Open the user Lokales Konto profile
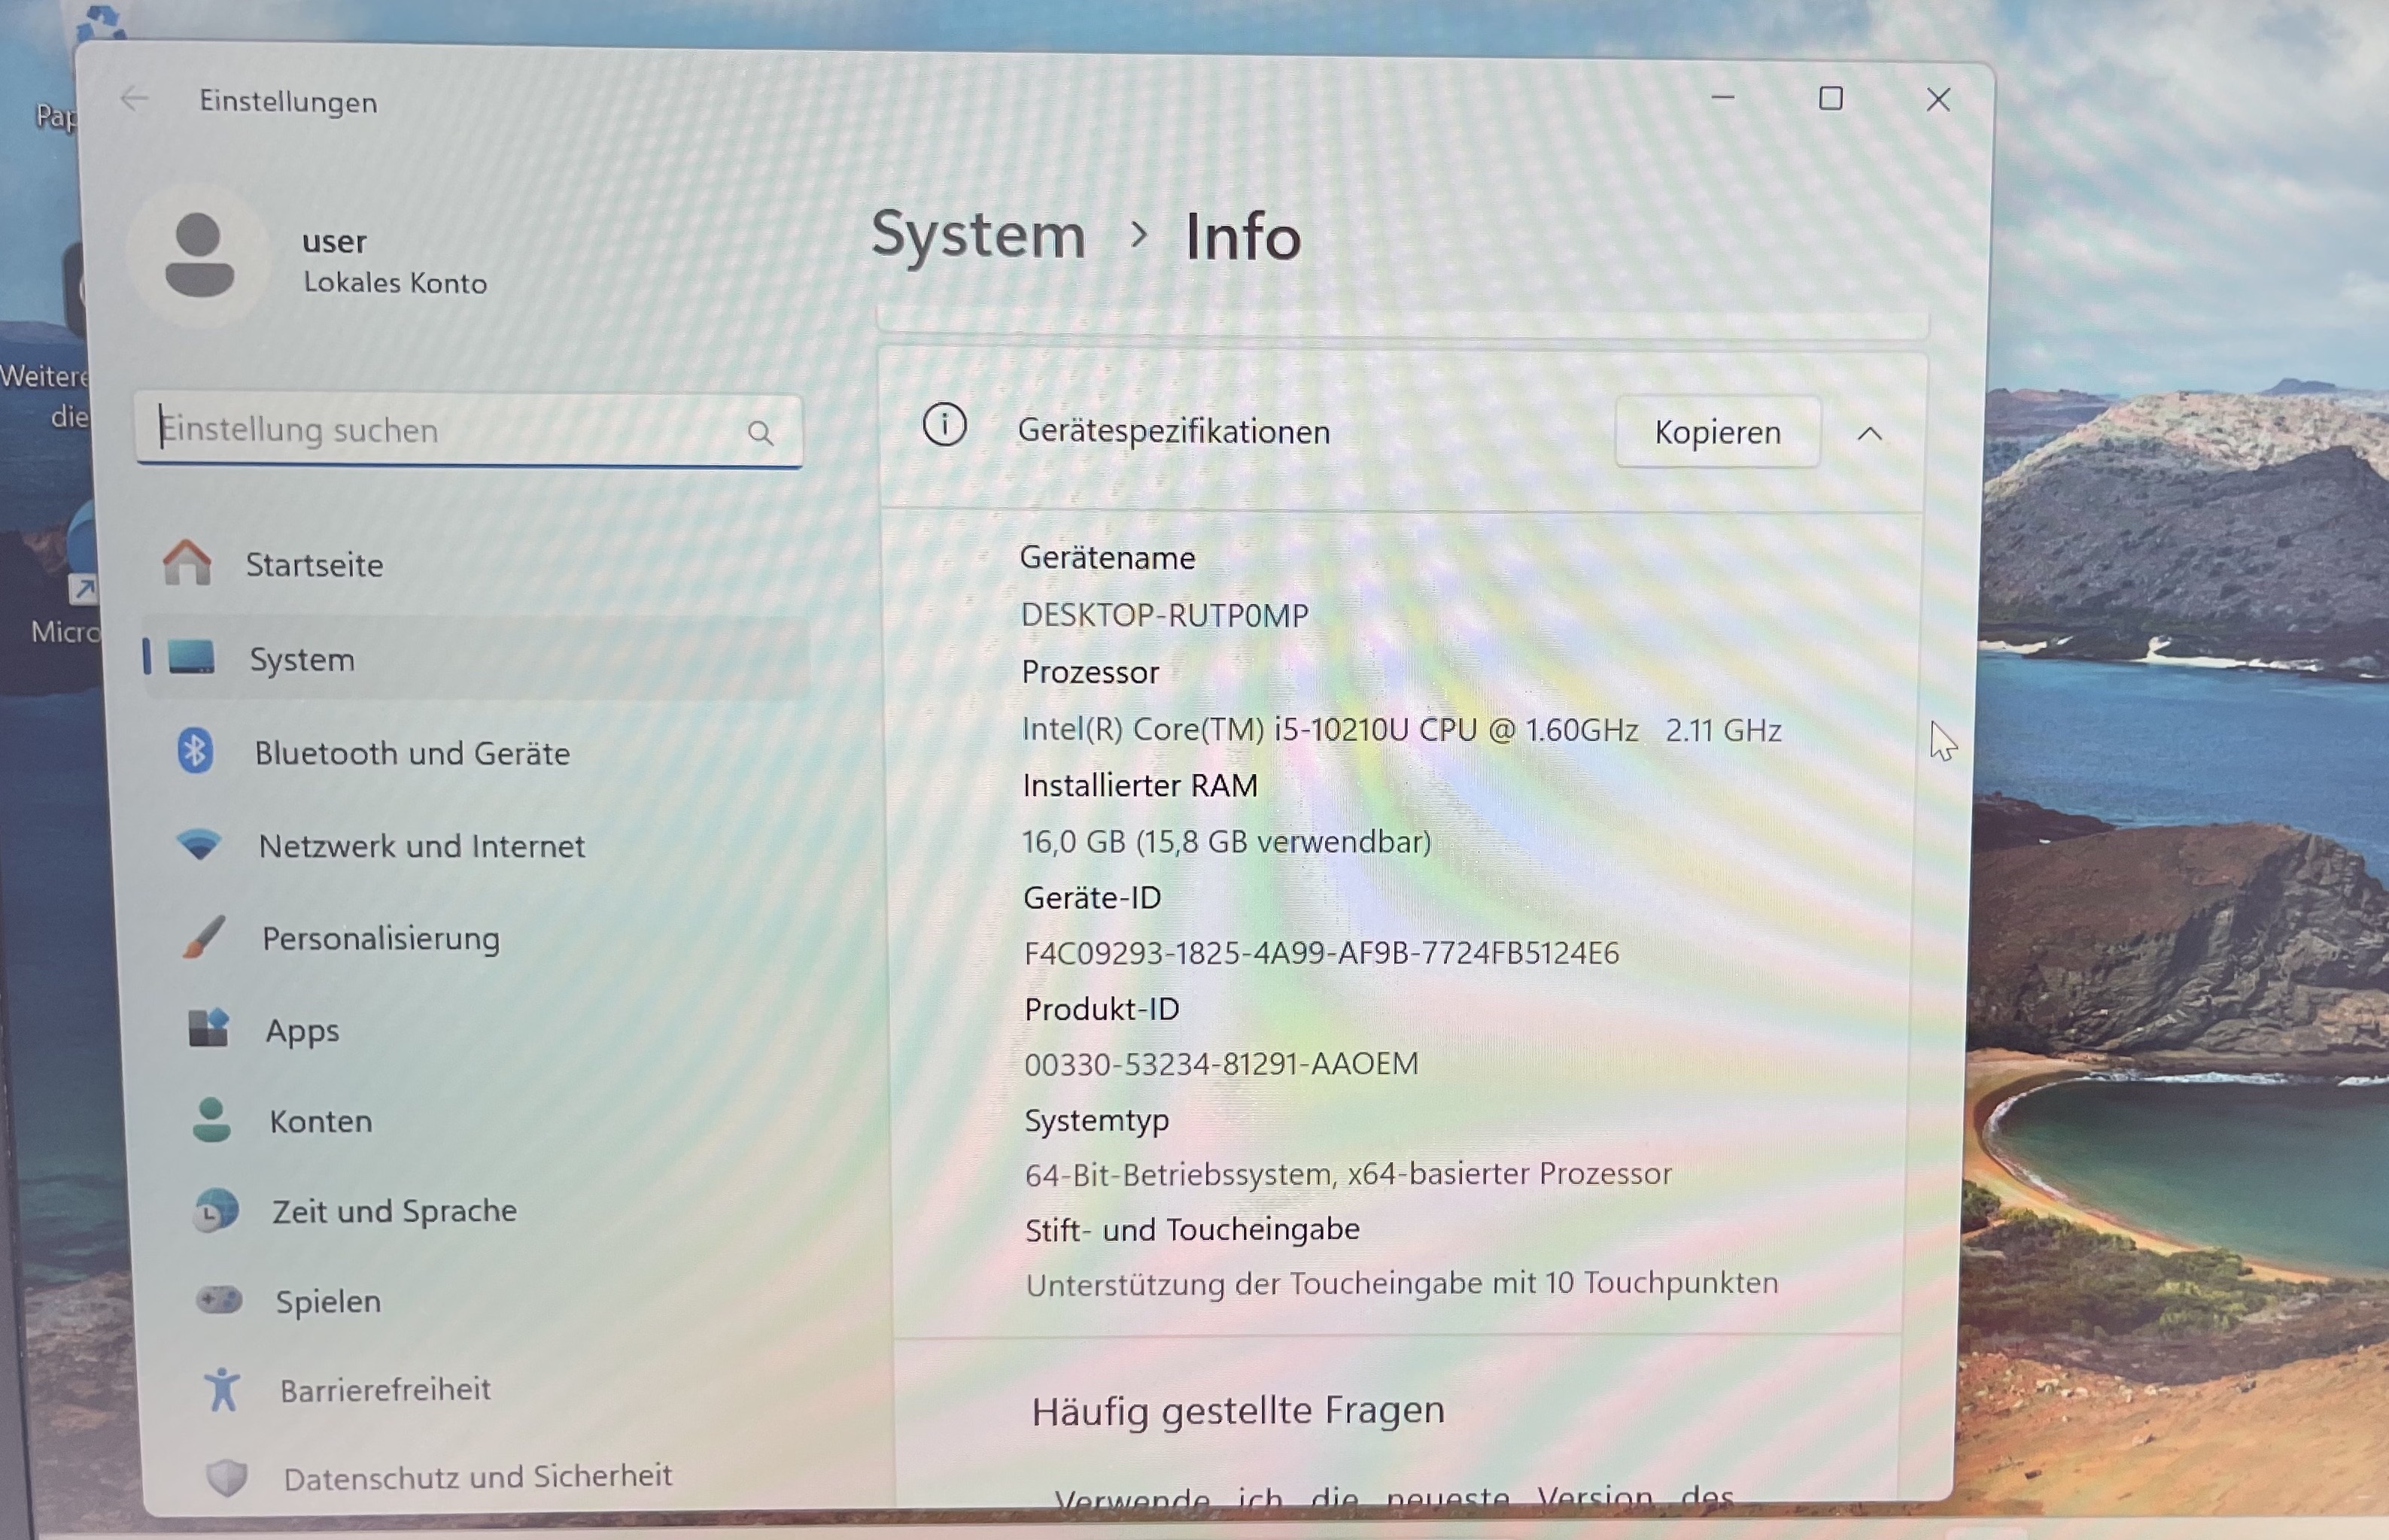The height and width of the screenshot is (1540, 2389). (x=310, y=257)
